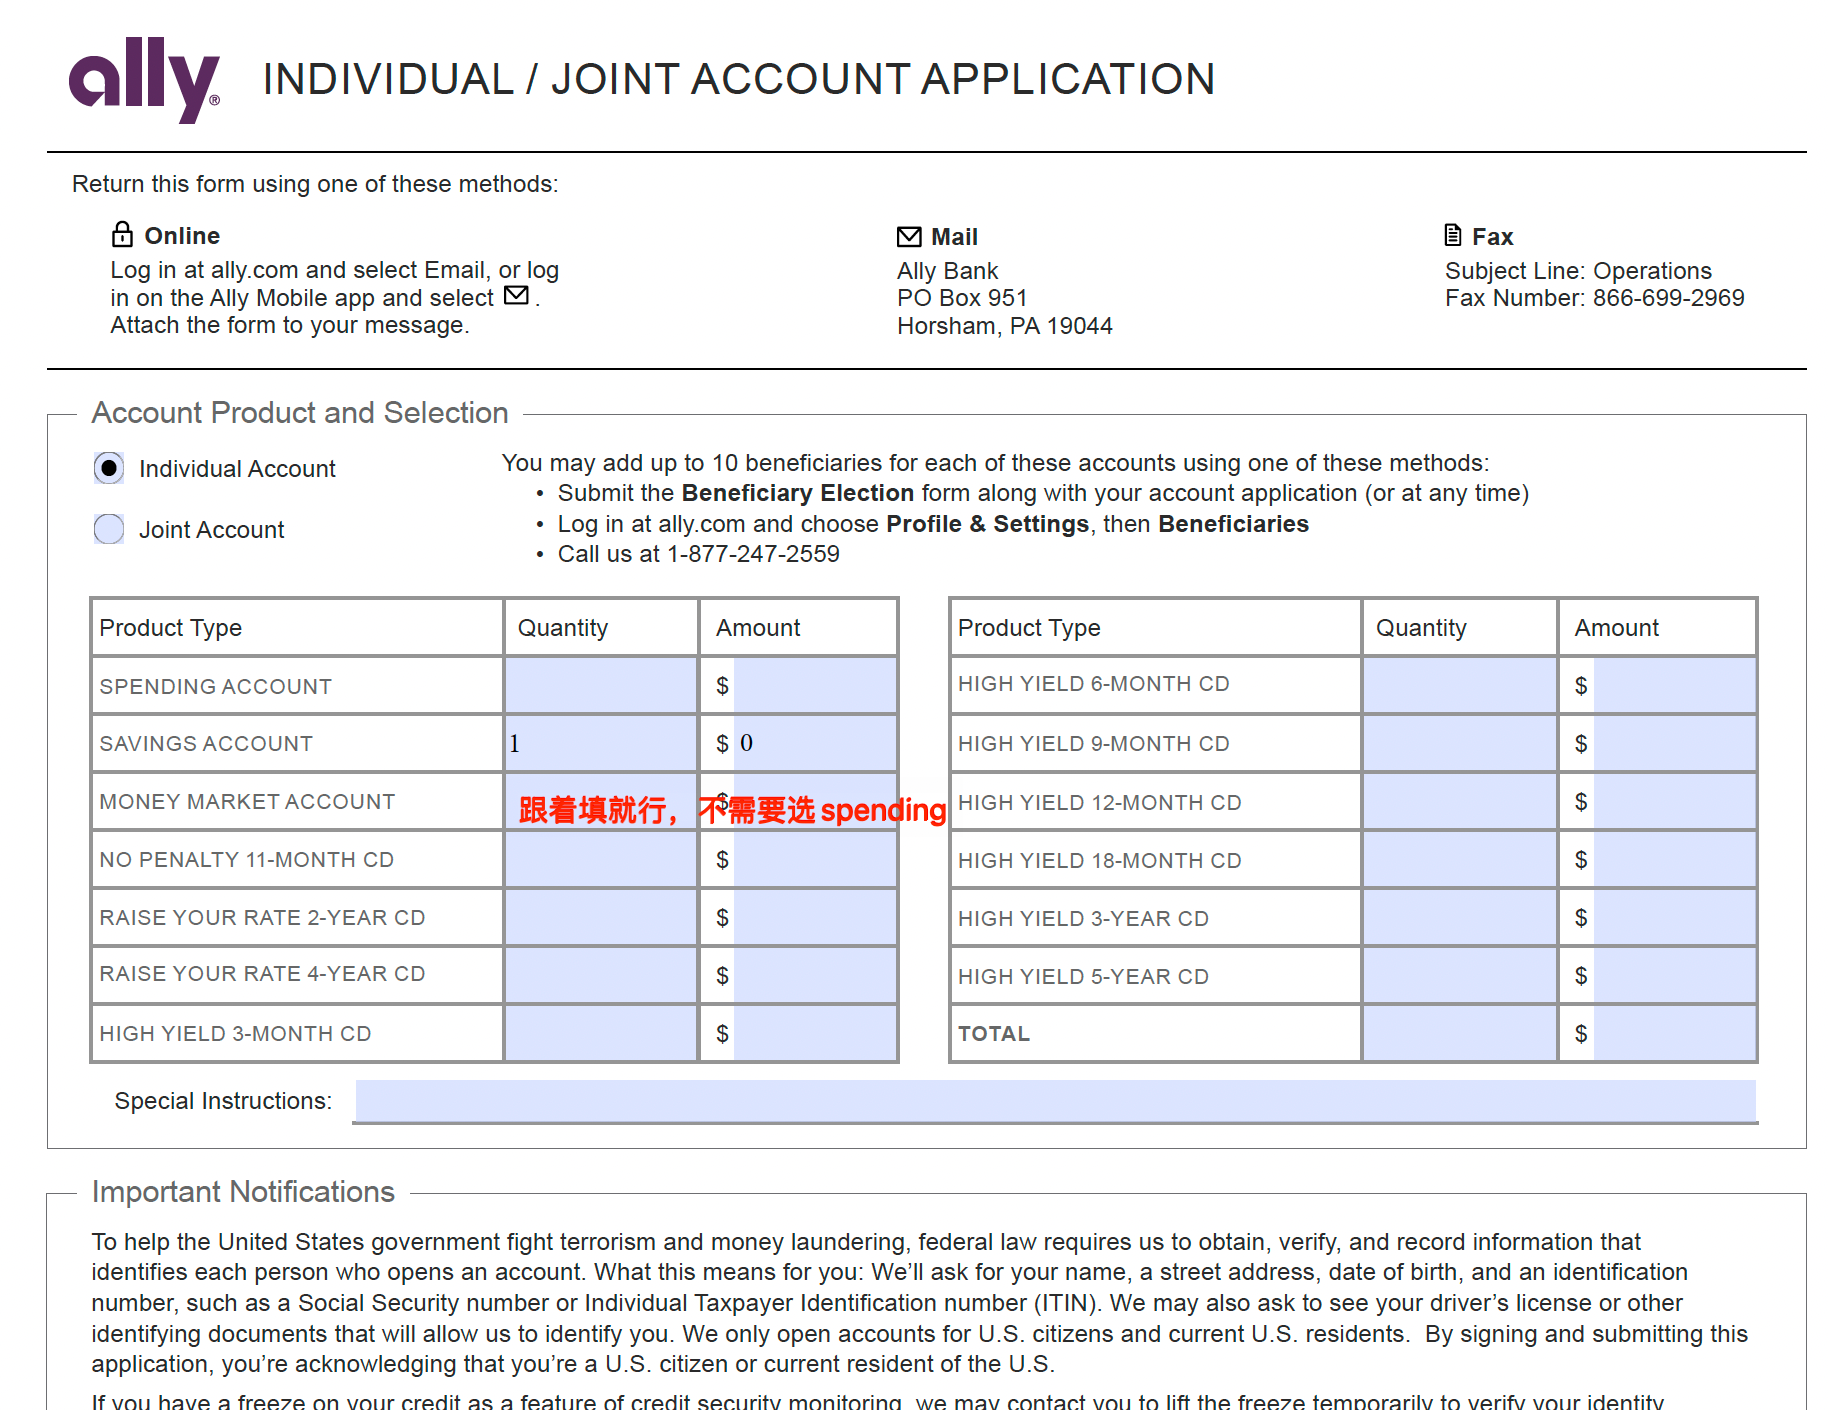The width and height of the screenshot is (1828, 1410).
Task: Click the Total amount field
Action: pos(1673,1034)
